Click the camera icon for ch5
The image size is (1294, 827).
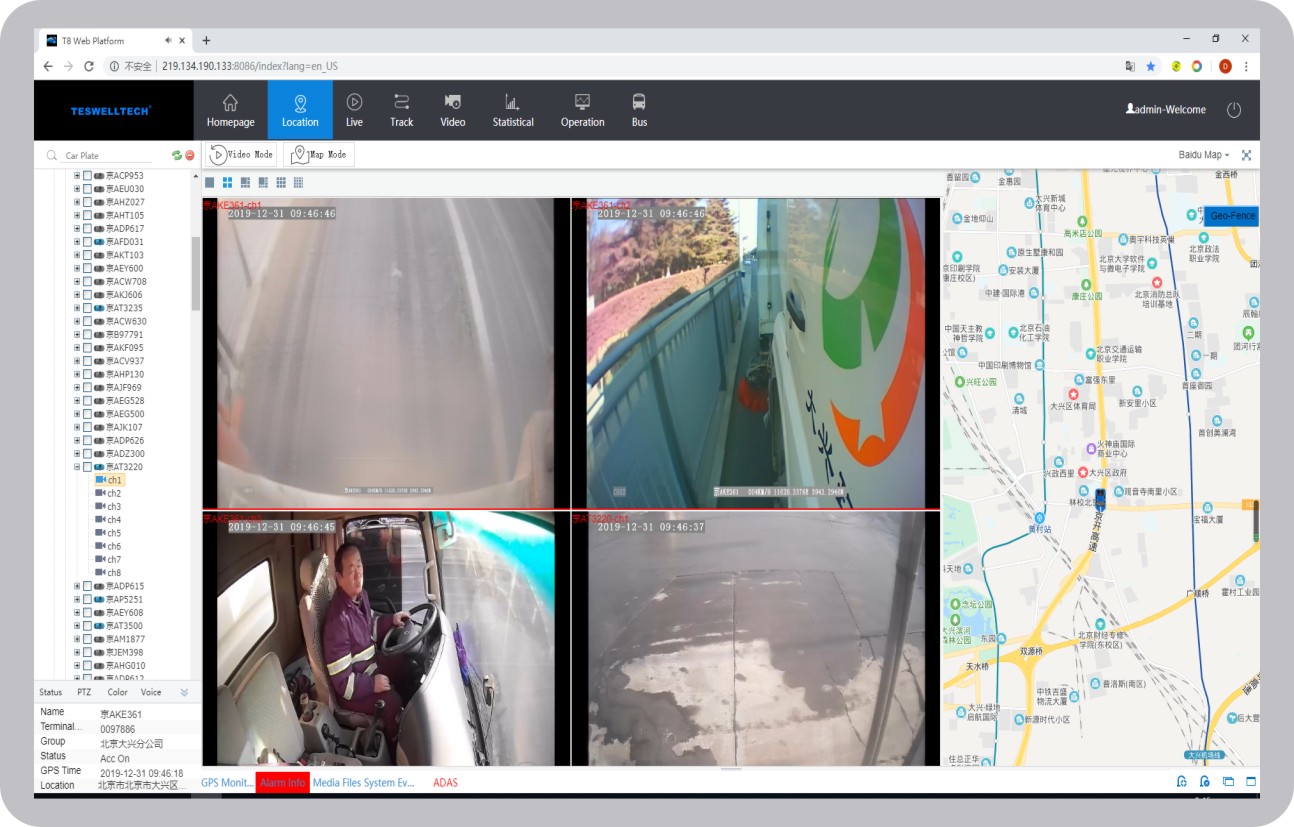click(x=100, y=533)
